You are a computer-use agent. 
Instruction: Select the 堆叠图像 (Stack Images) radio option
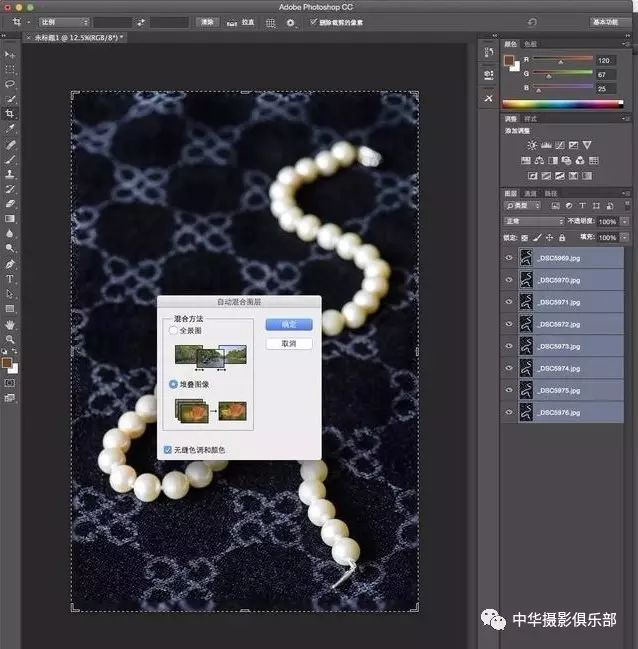tap(174, 383)
